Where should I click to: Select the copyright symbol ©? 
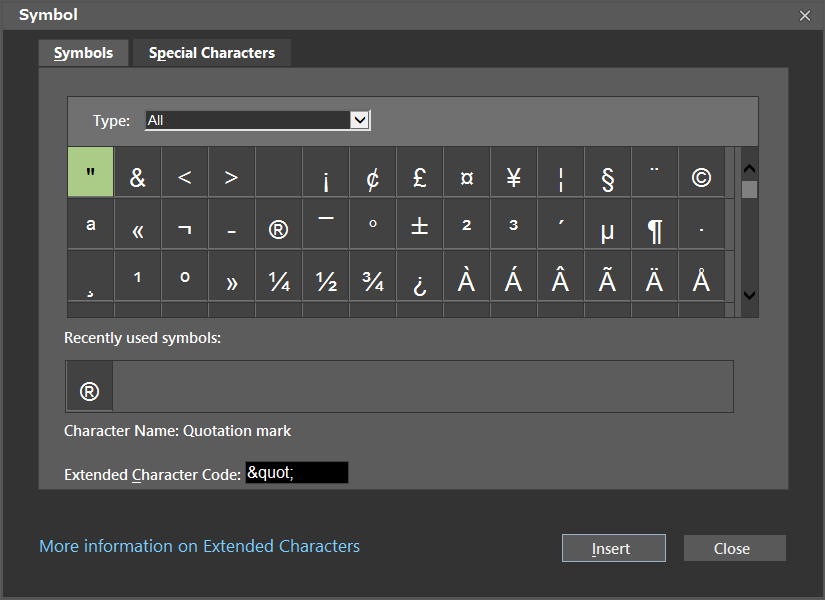[x=701, y=177]
